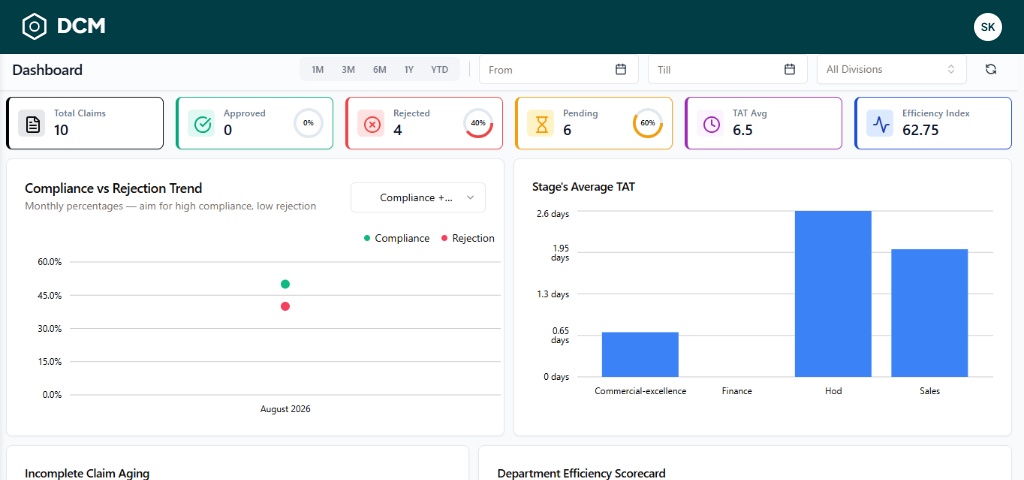
Task: Select the 6M time range
Action: (379, 69)
